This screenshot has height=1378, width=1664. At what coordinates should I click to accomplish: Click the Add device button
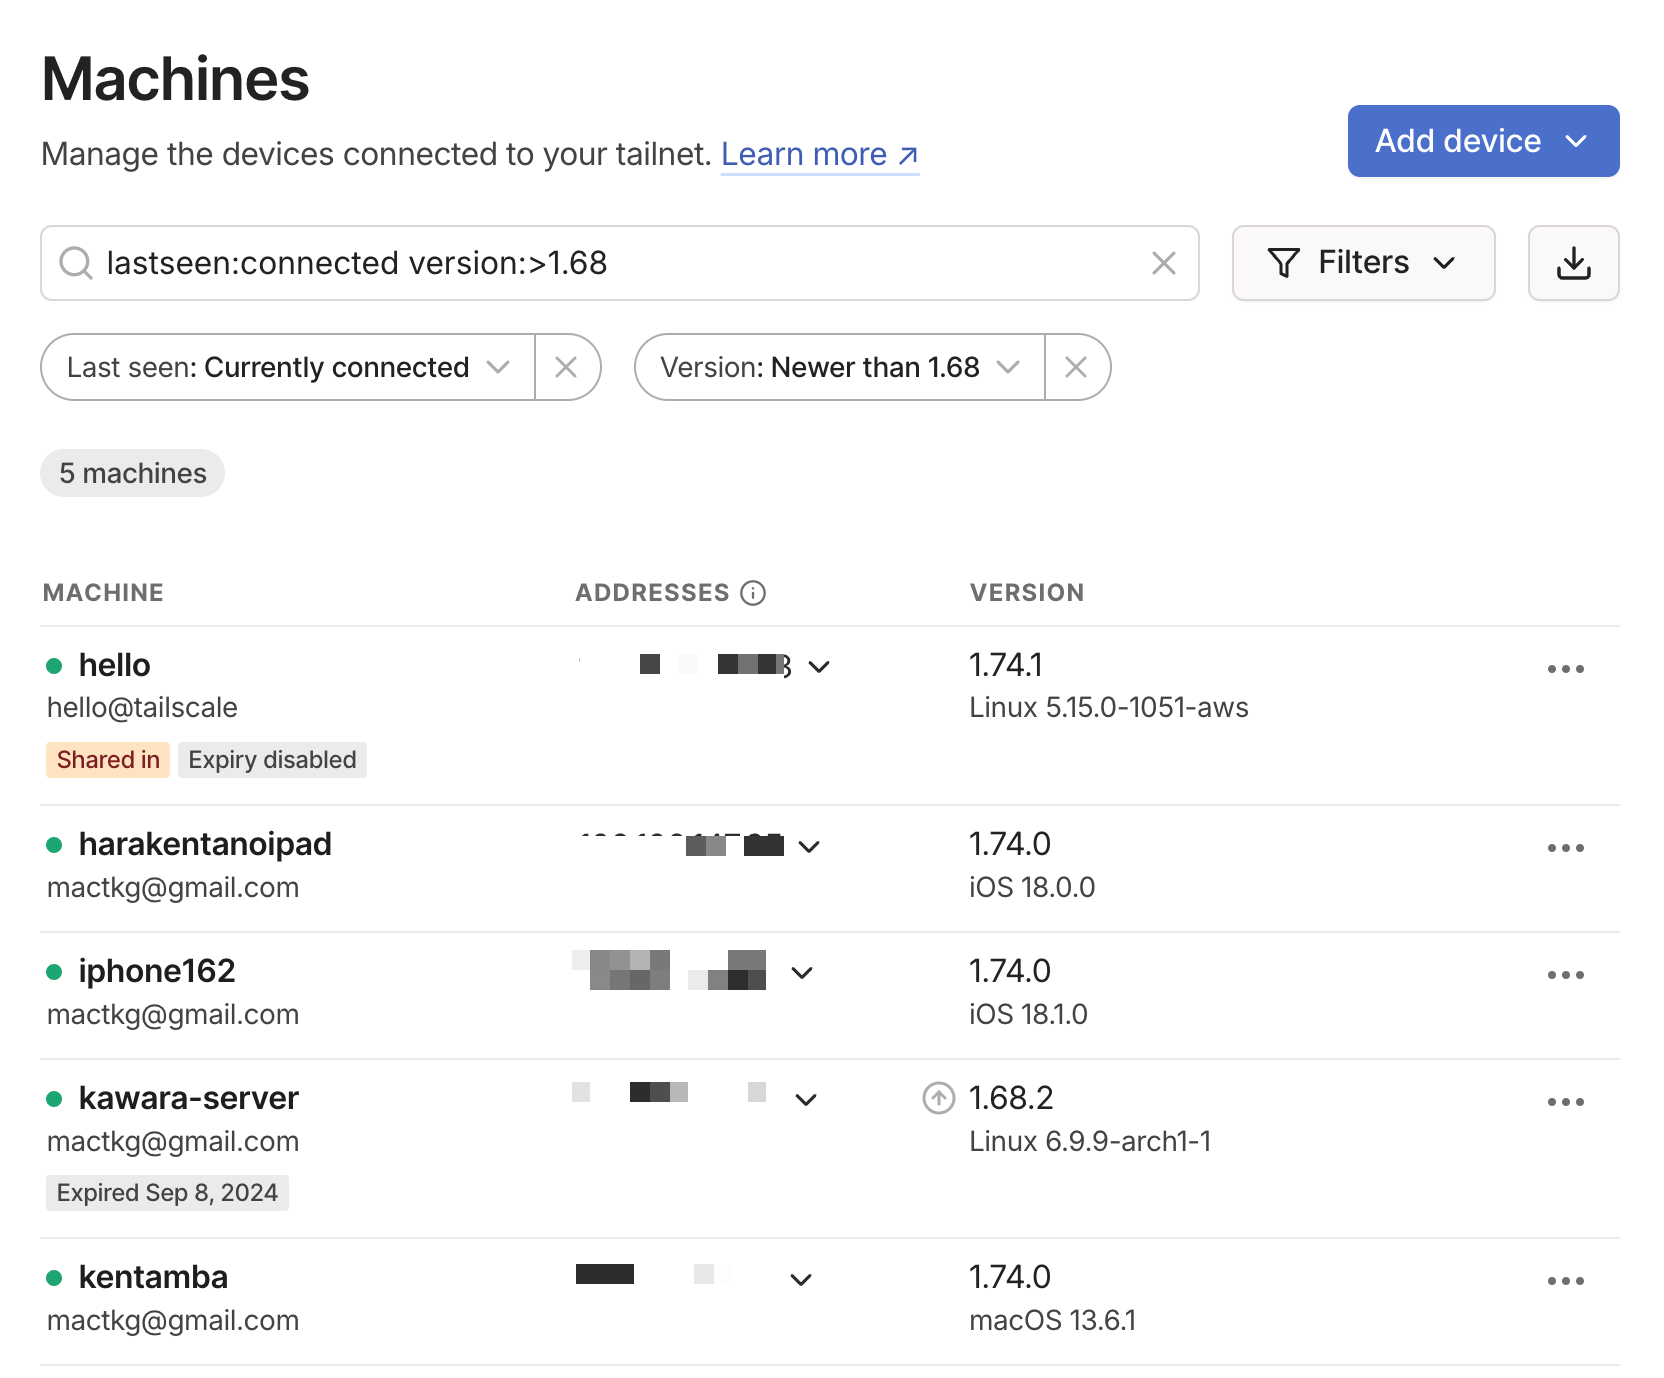[x=1482, y=141]
